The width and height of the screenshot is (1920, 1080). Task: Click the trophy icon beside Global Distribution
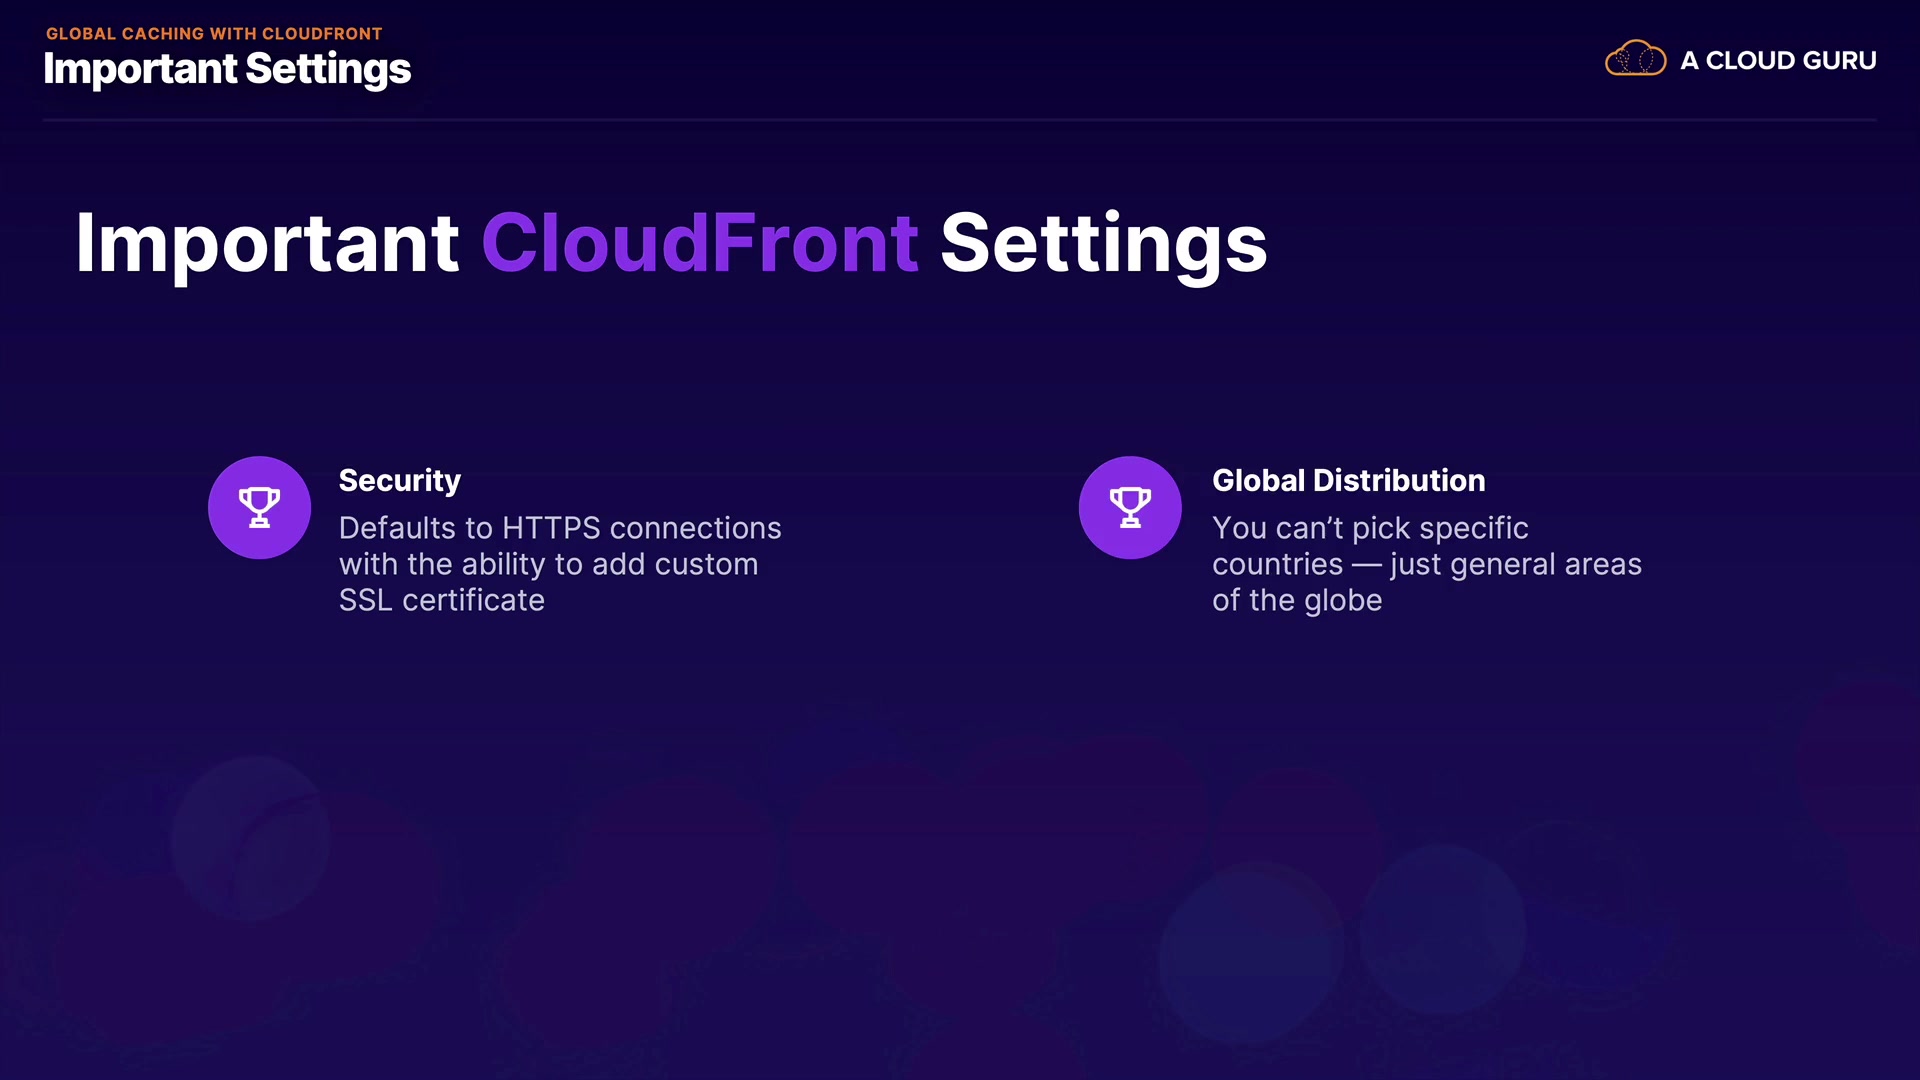[x=1130, y=507]
